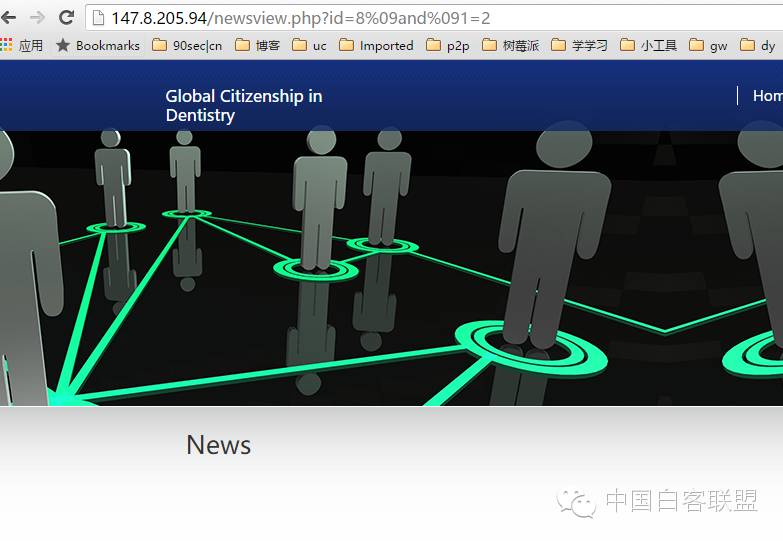Open the 博客 bookmark folder
The image size is (783, 541).
(x=258, y=45)
